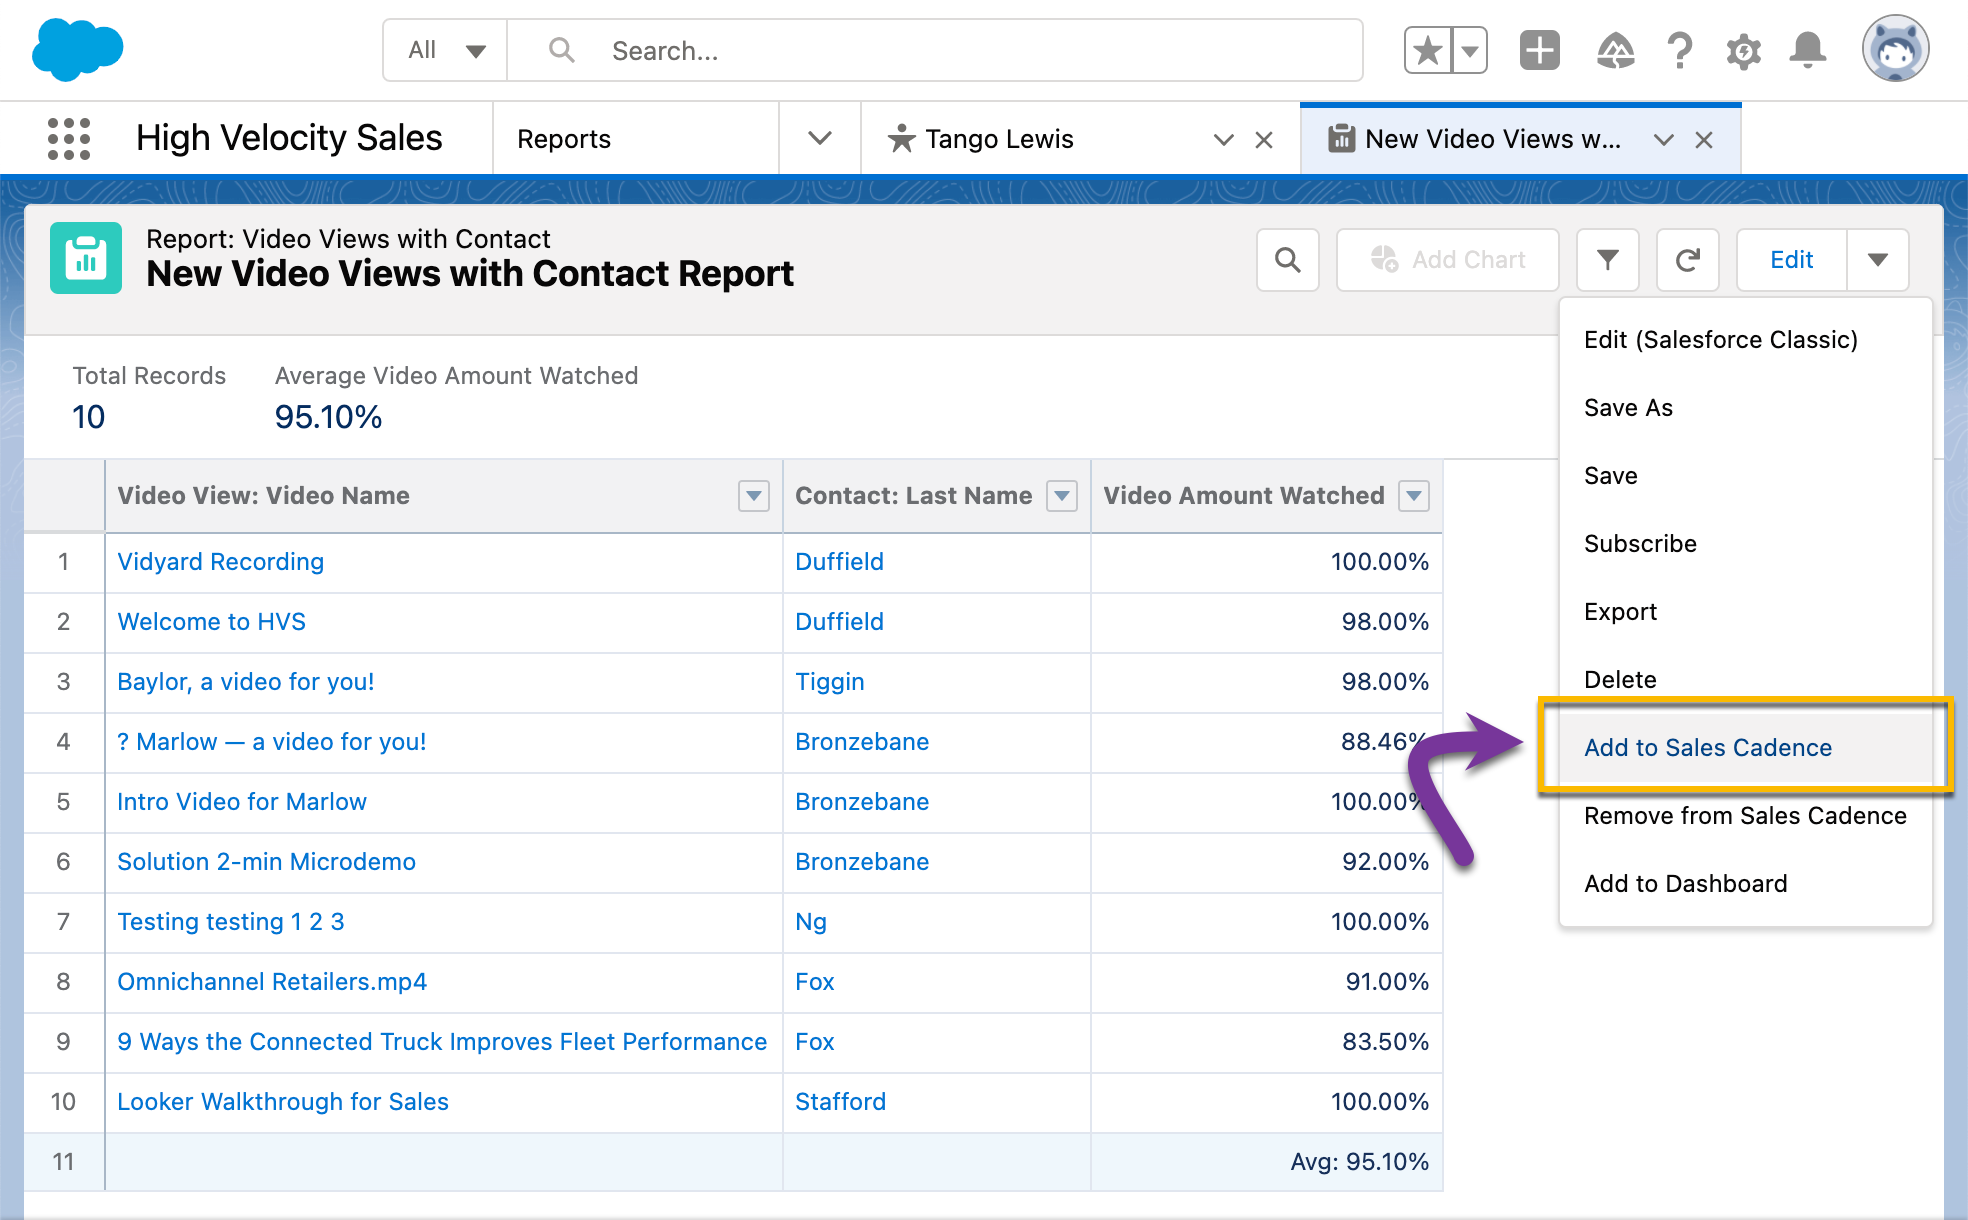1968x1220 pixels.
Task: Expand the Reports navigation menu chevron
Action: point(820,139)
